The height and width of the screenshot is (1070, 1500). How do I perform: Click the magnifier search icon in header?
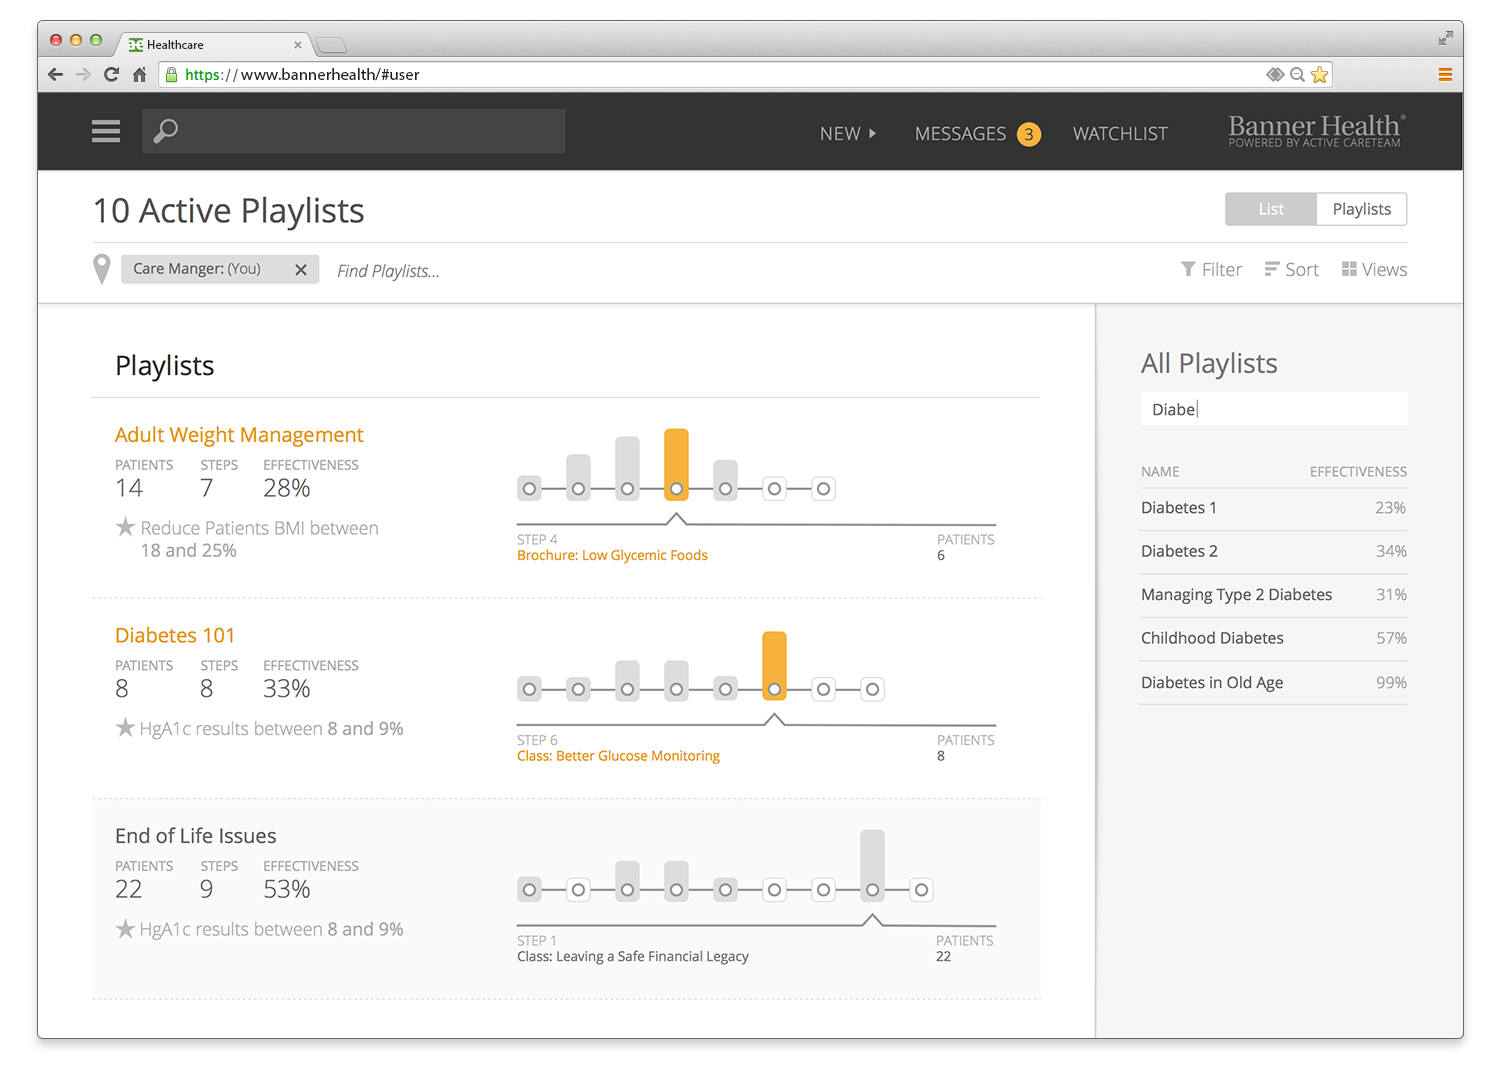[x=166, y=131]
